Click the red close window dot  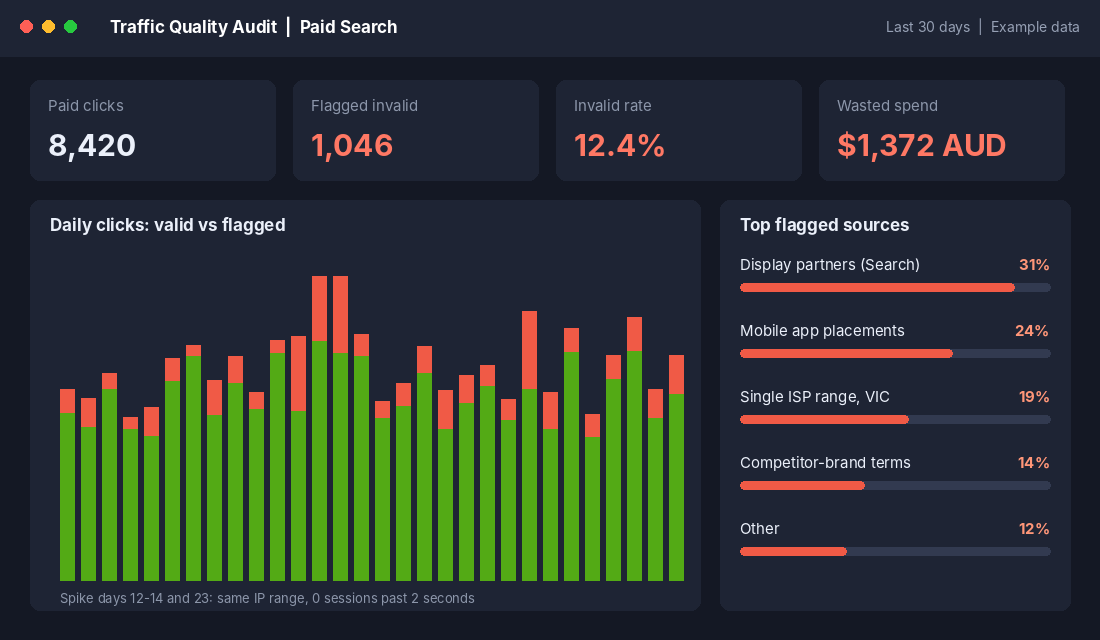pyautogui.click(x=27, y=27)
